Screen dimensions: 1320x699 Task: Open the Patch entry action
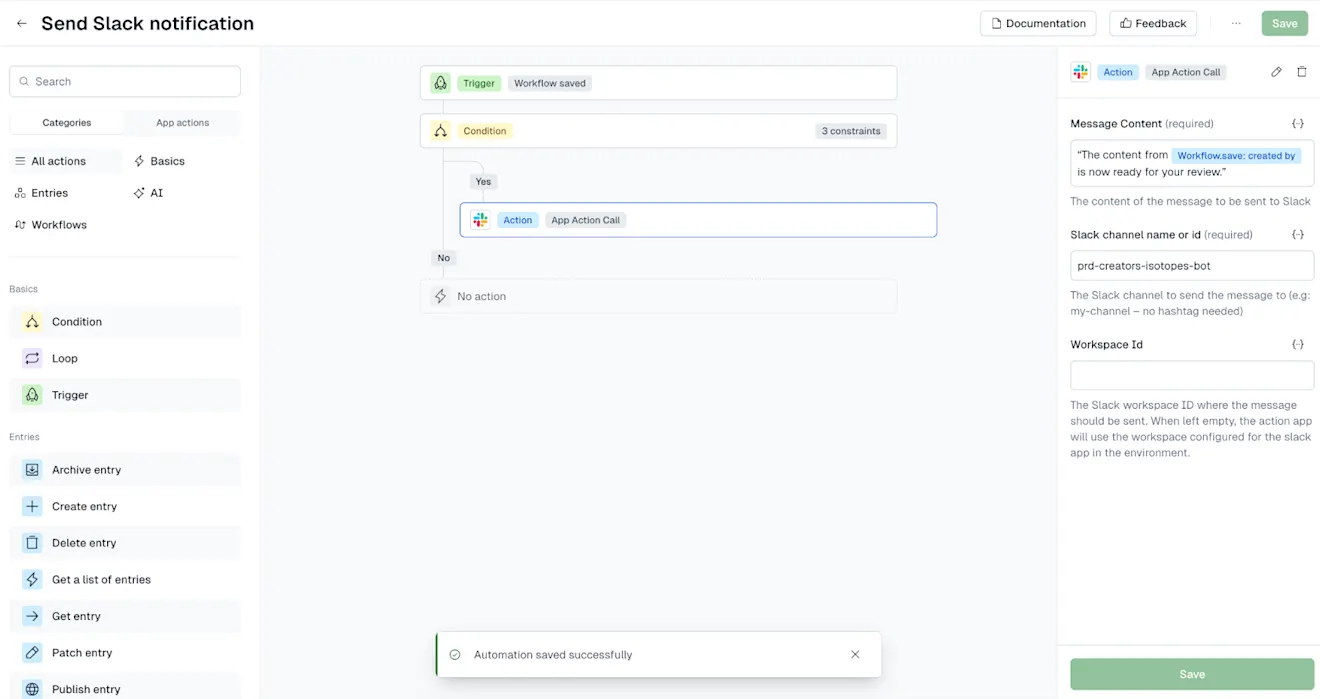click(x=81, y=652)
